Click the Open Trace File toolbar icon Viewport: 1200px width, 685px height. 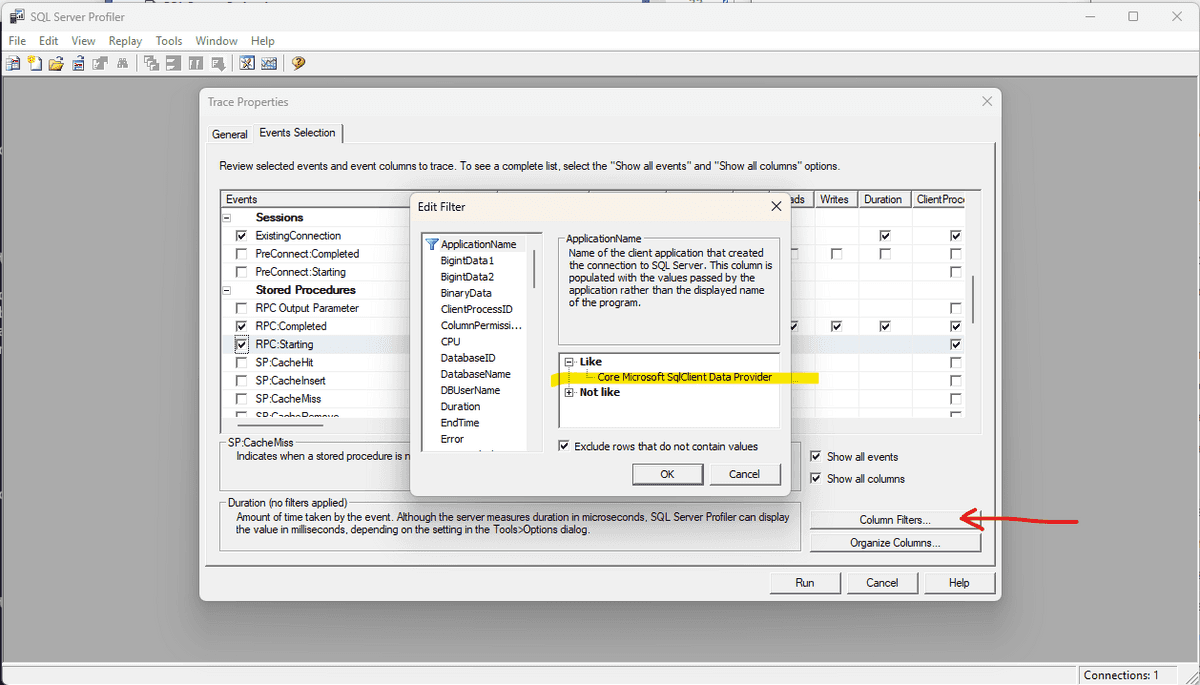(55, 63)
